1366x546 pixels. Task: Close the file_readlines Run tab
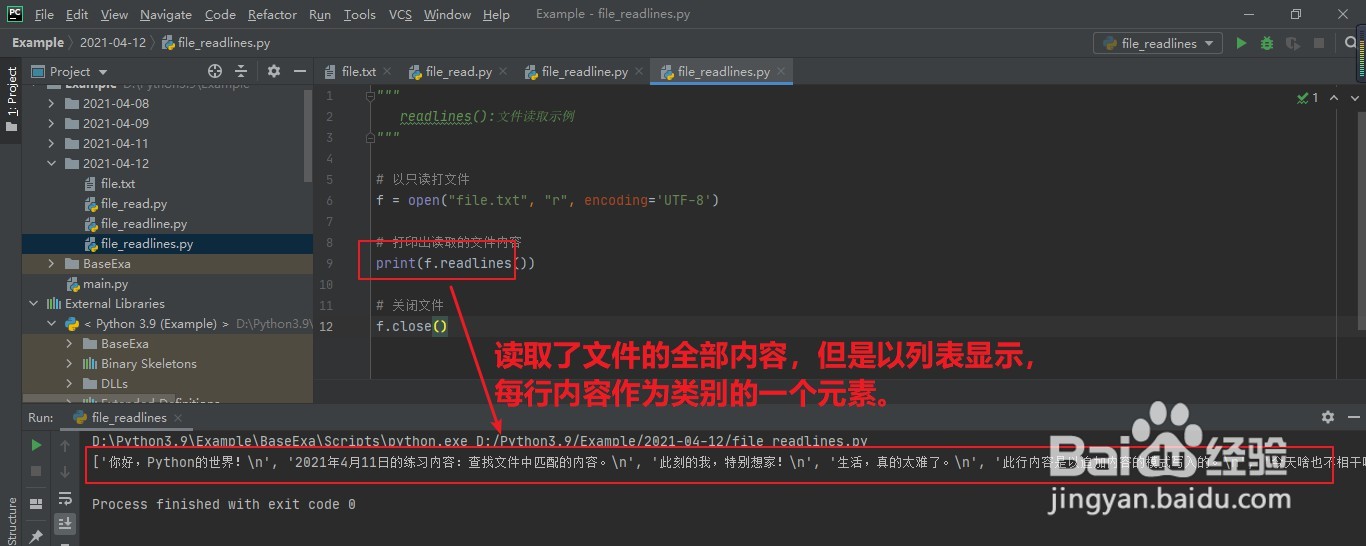click(x=178, y=418)
